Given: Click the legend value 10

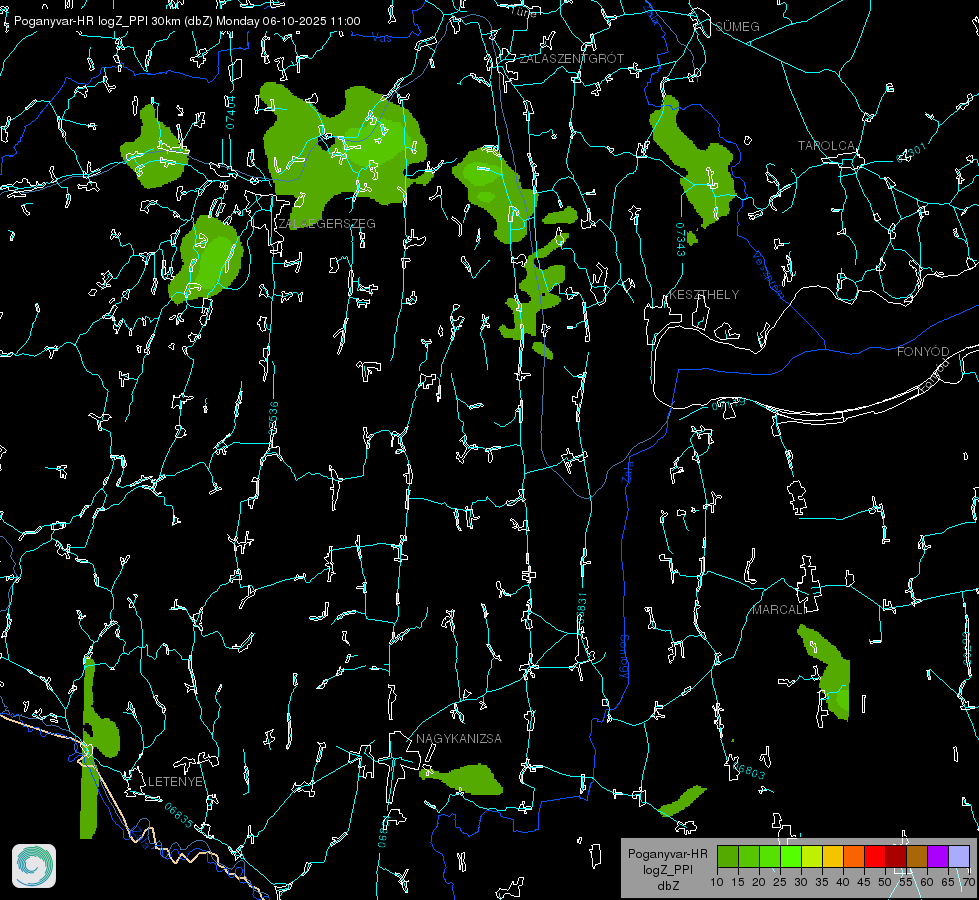Looking at the screenshot, I should coord(717,882).
